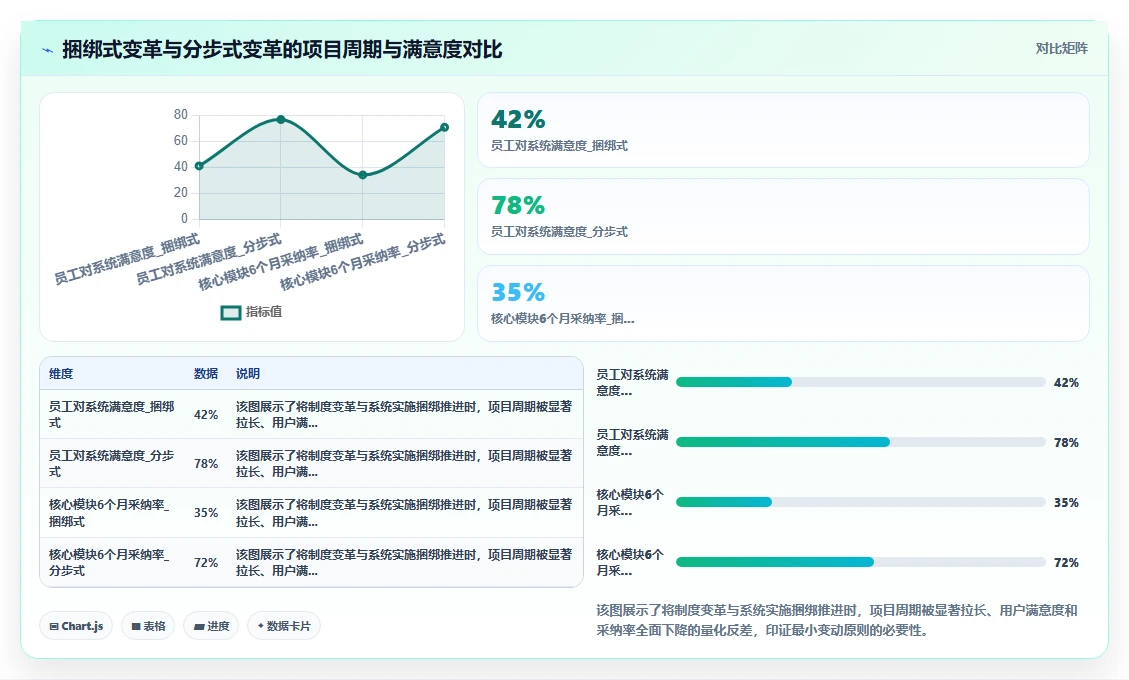This screenshot has height=680, width=1129.
Task: Click the 78% table data cell
Action: (x=205, y=464)
